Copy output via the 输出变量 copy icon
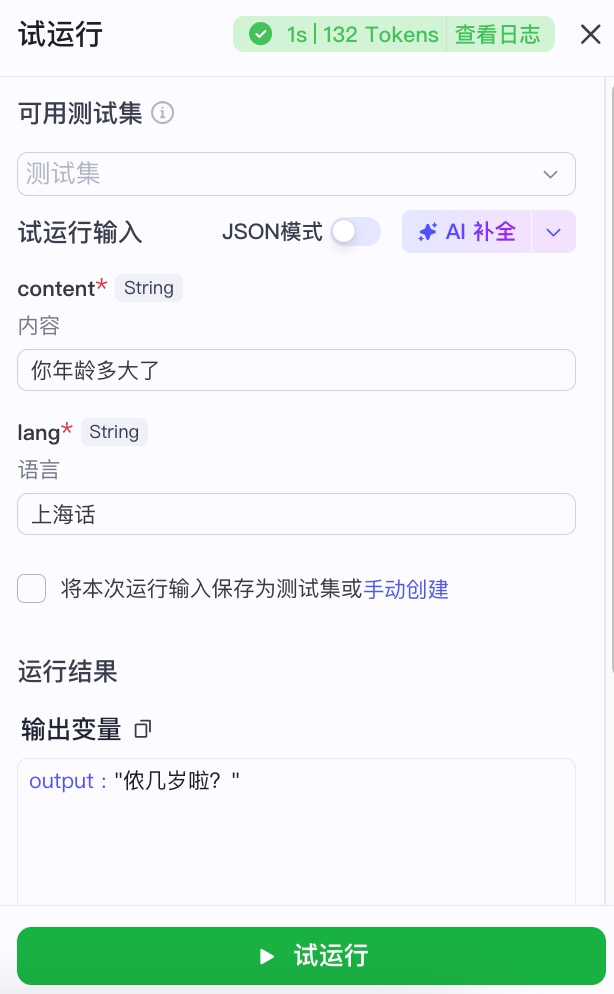Viewport: 614px width, 994px height. pos(142,729)
